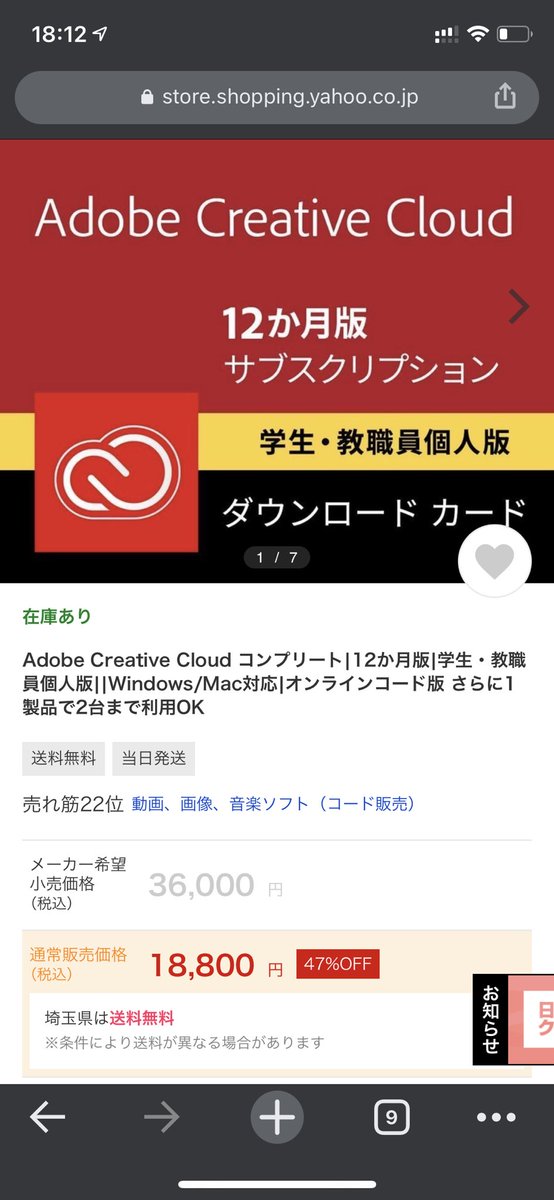Show next product image with right chevron
Viewport: 554px width, 1200px height.
519,307
